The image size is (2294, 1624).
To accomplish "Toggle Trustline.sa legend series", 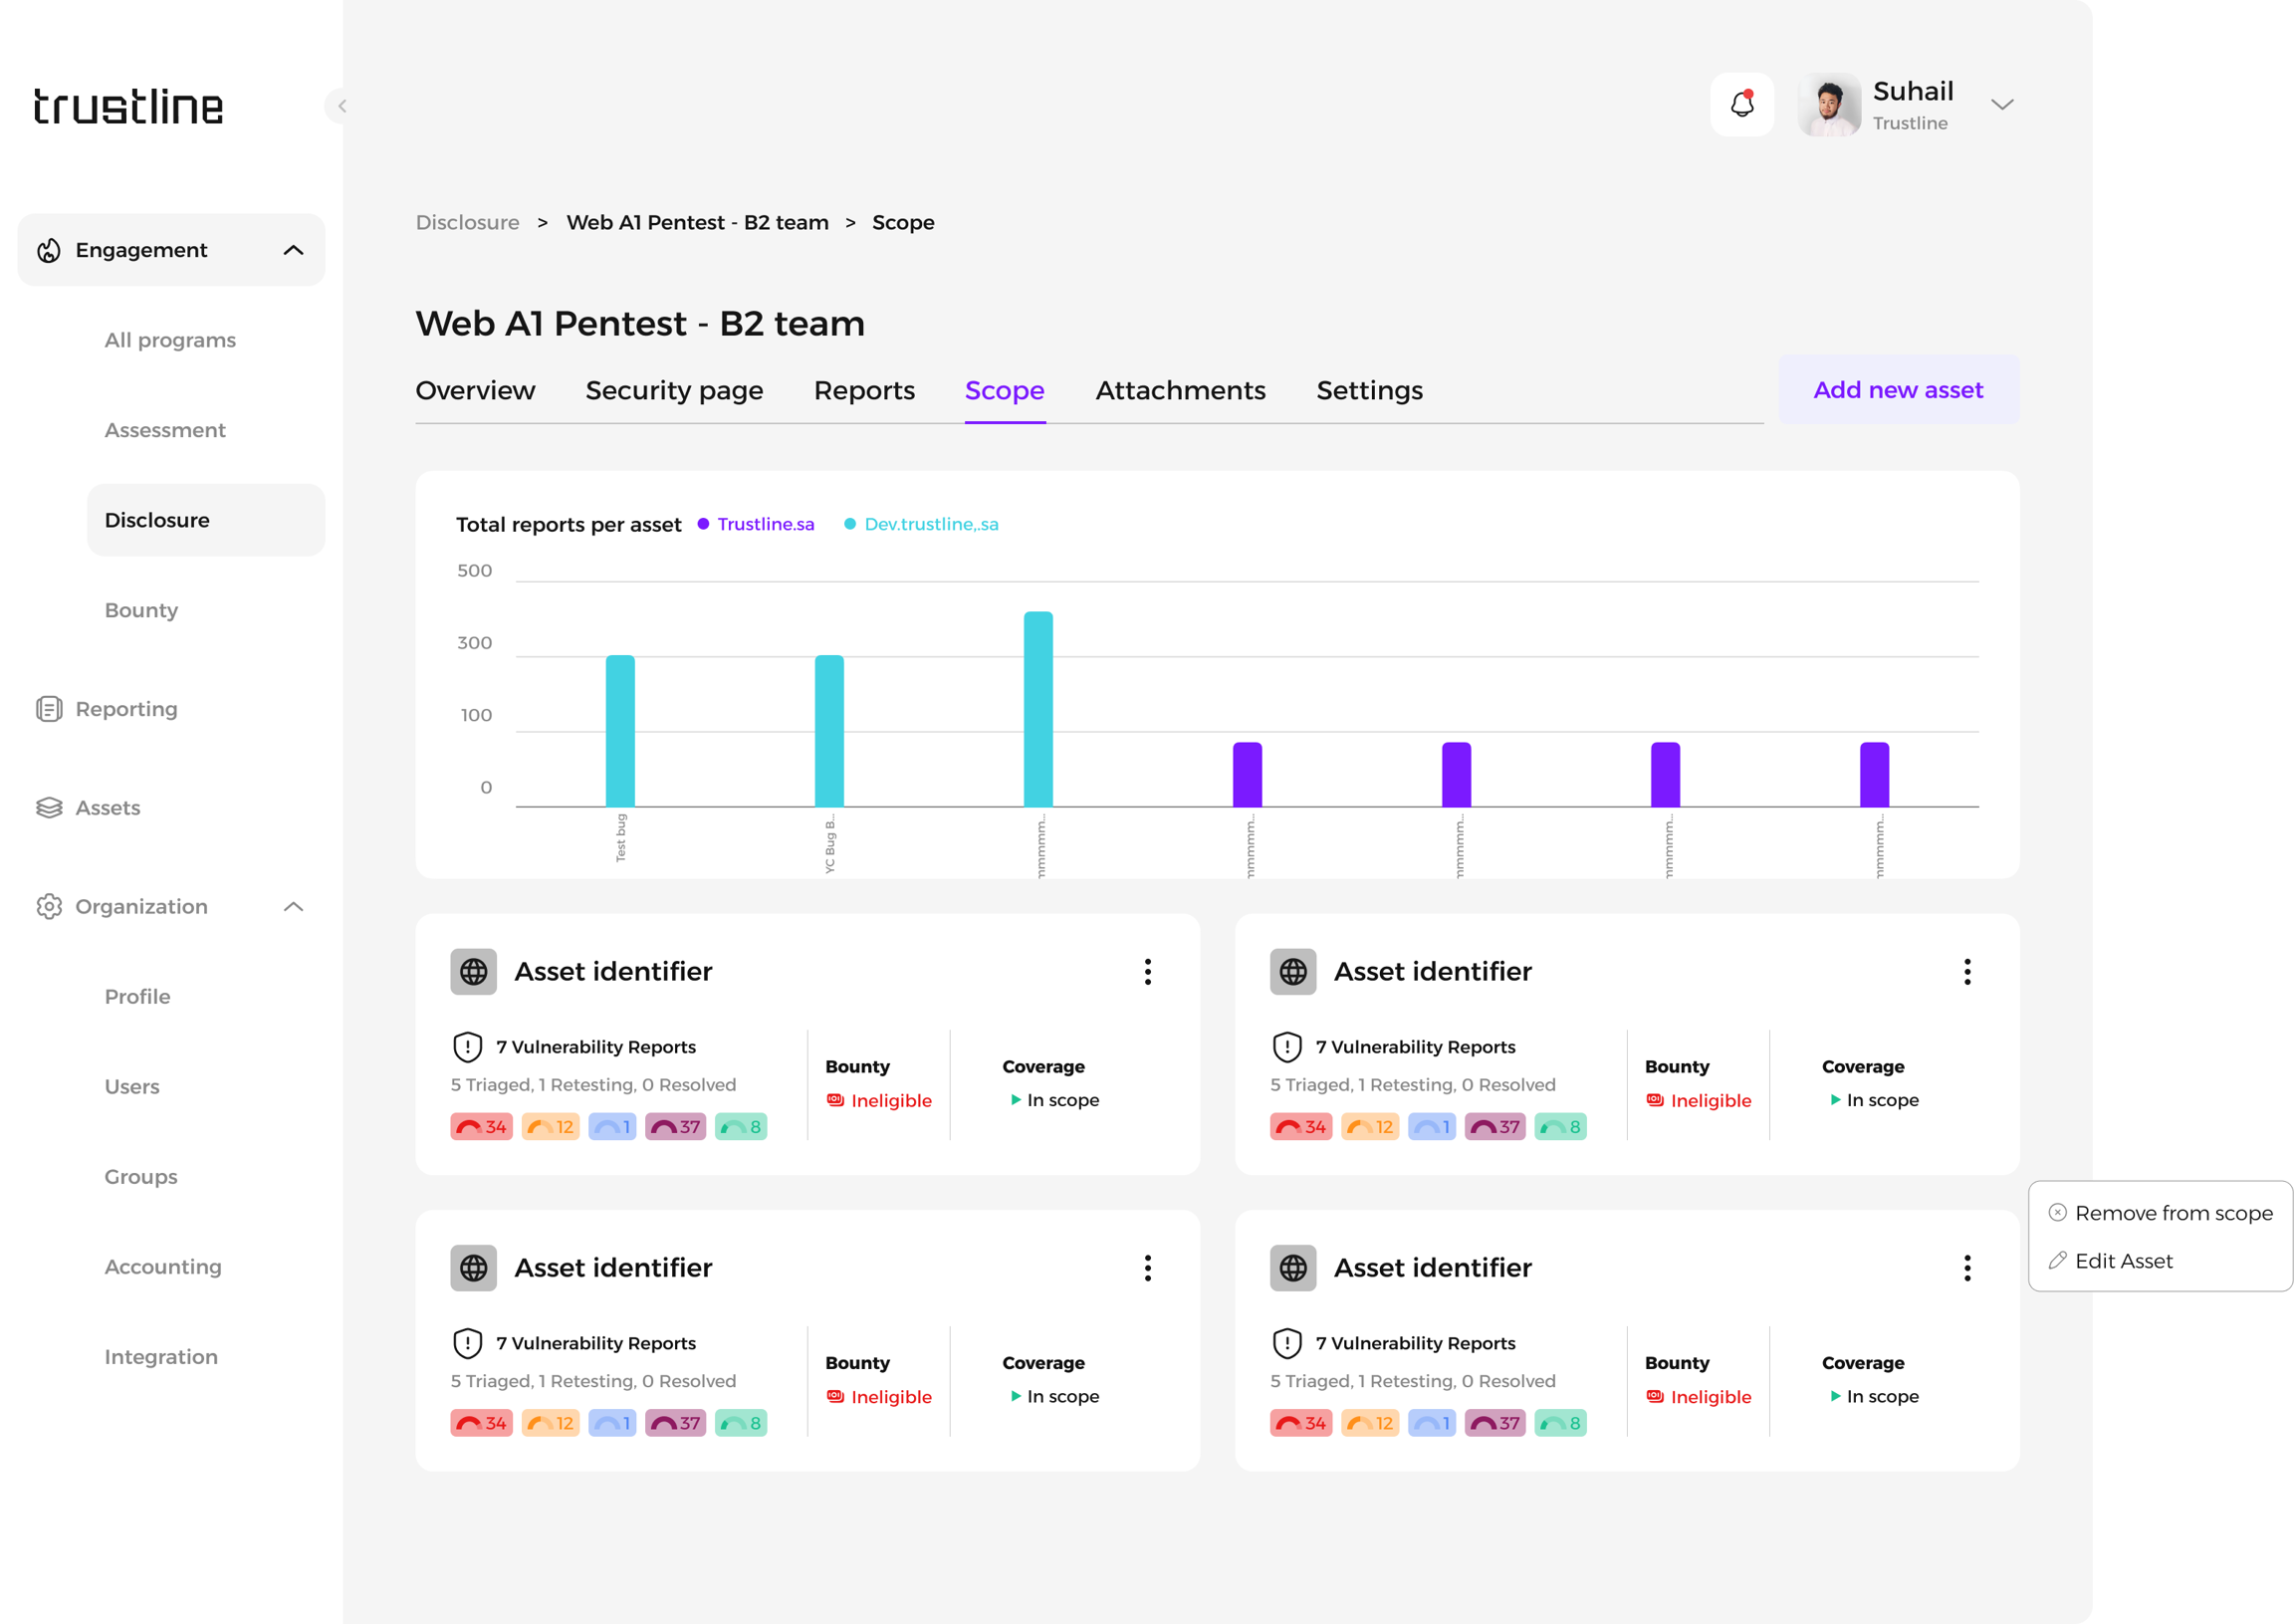I will click(764, 524).
